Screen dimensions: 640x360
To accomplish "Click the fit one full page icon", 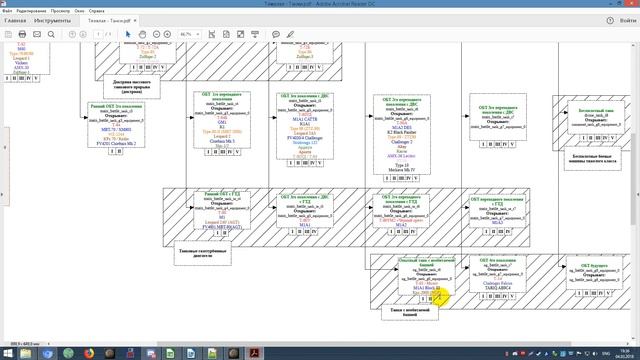I will point(226,34).
